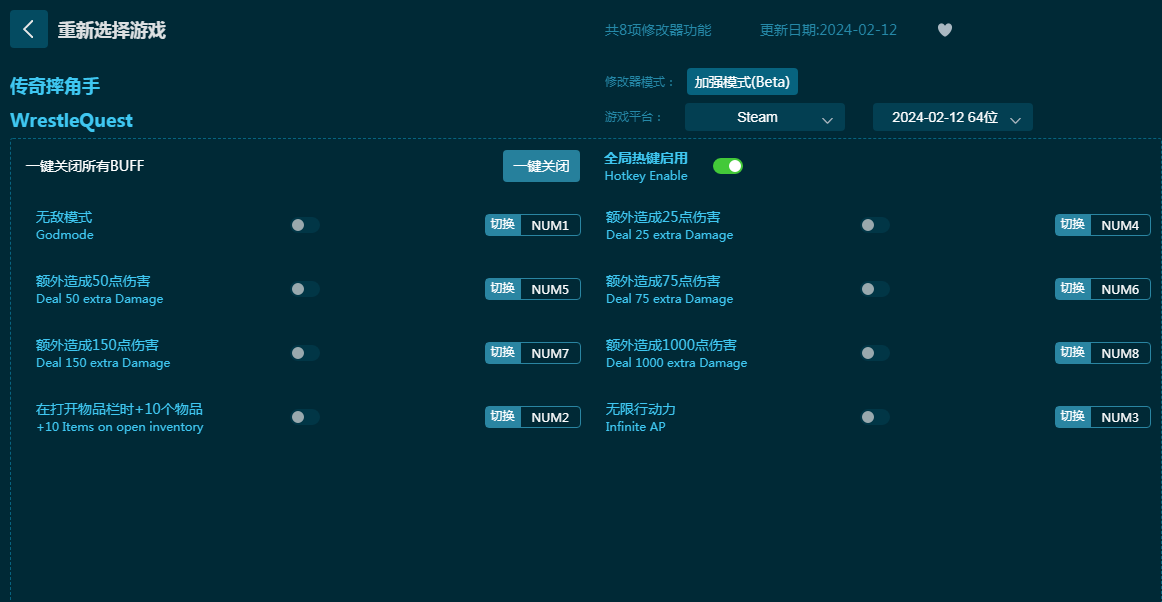Enable +10 Items on open inventory
This screenshot has width=1162, height=602.
[305, 417]
